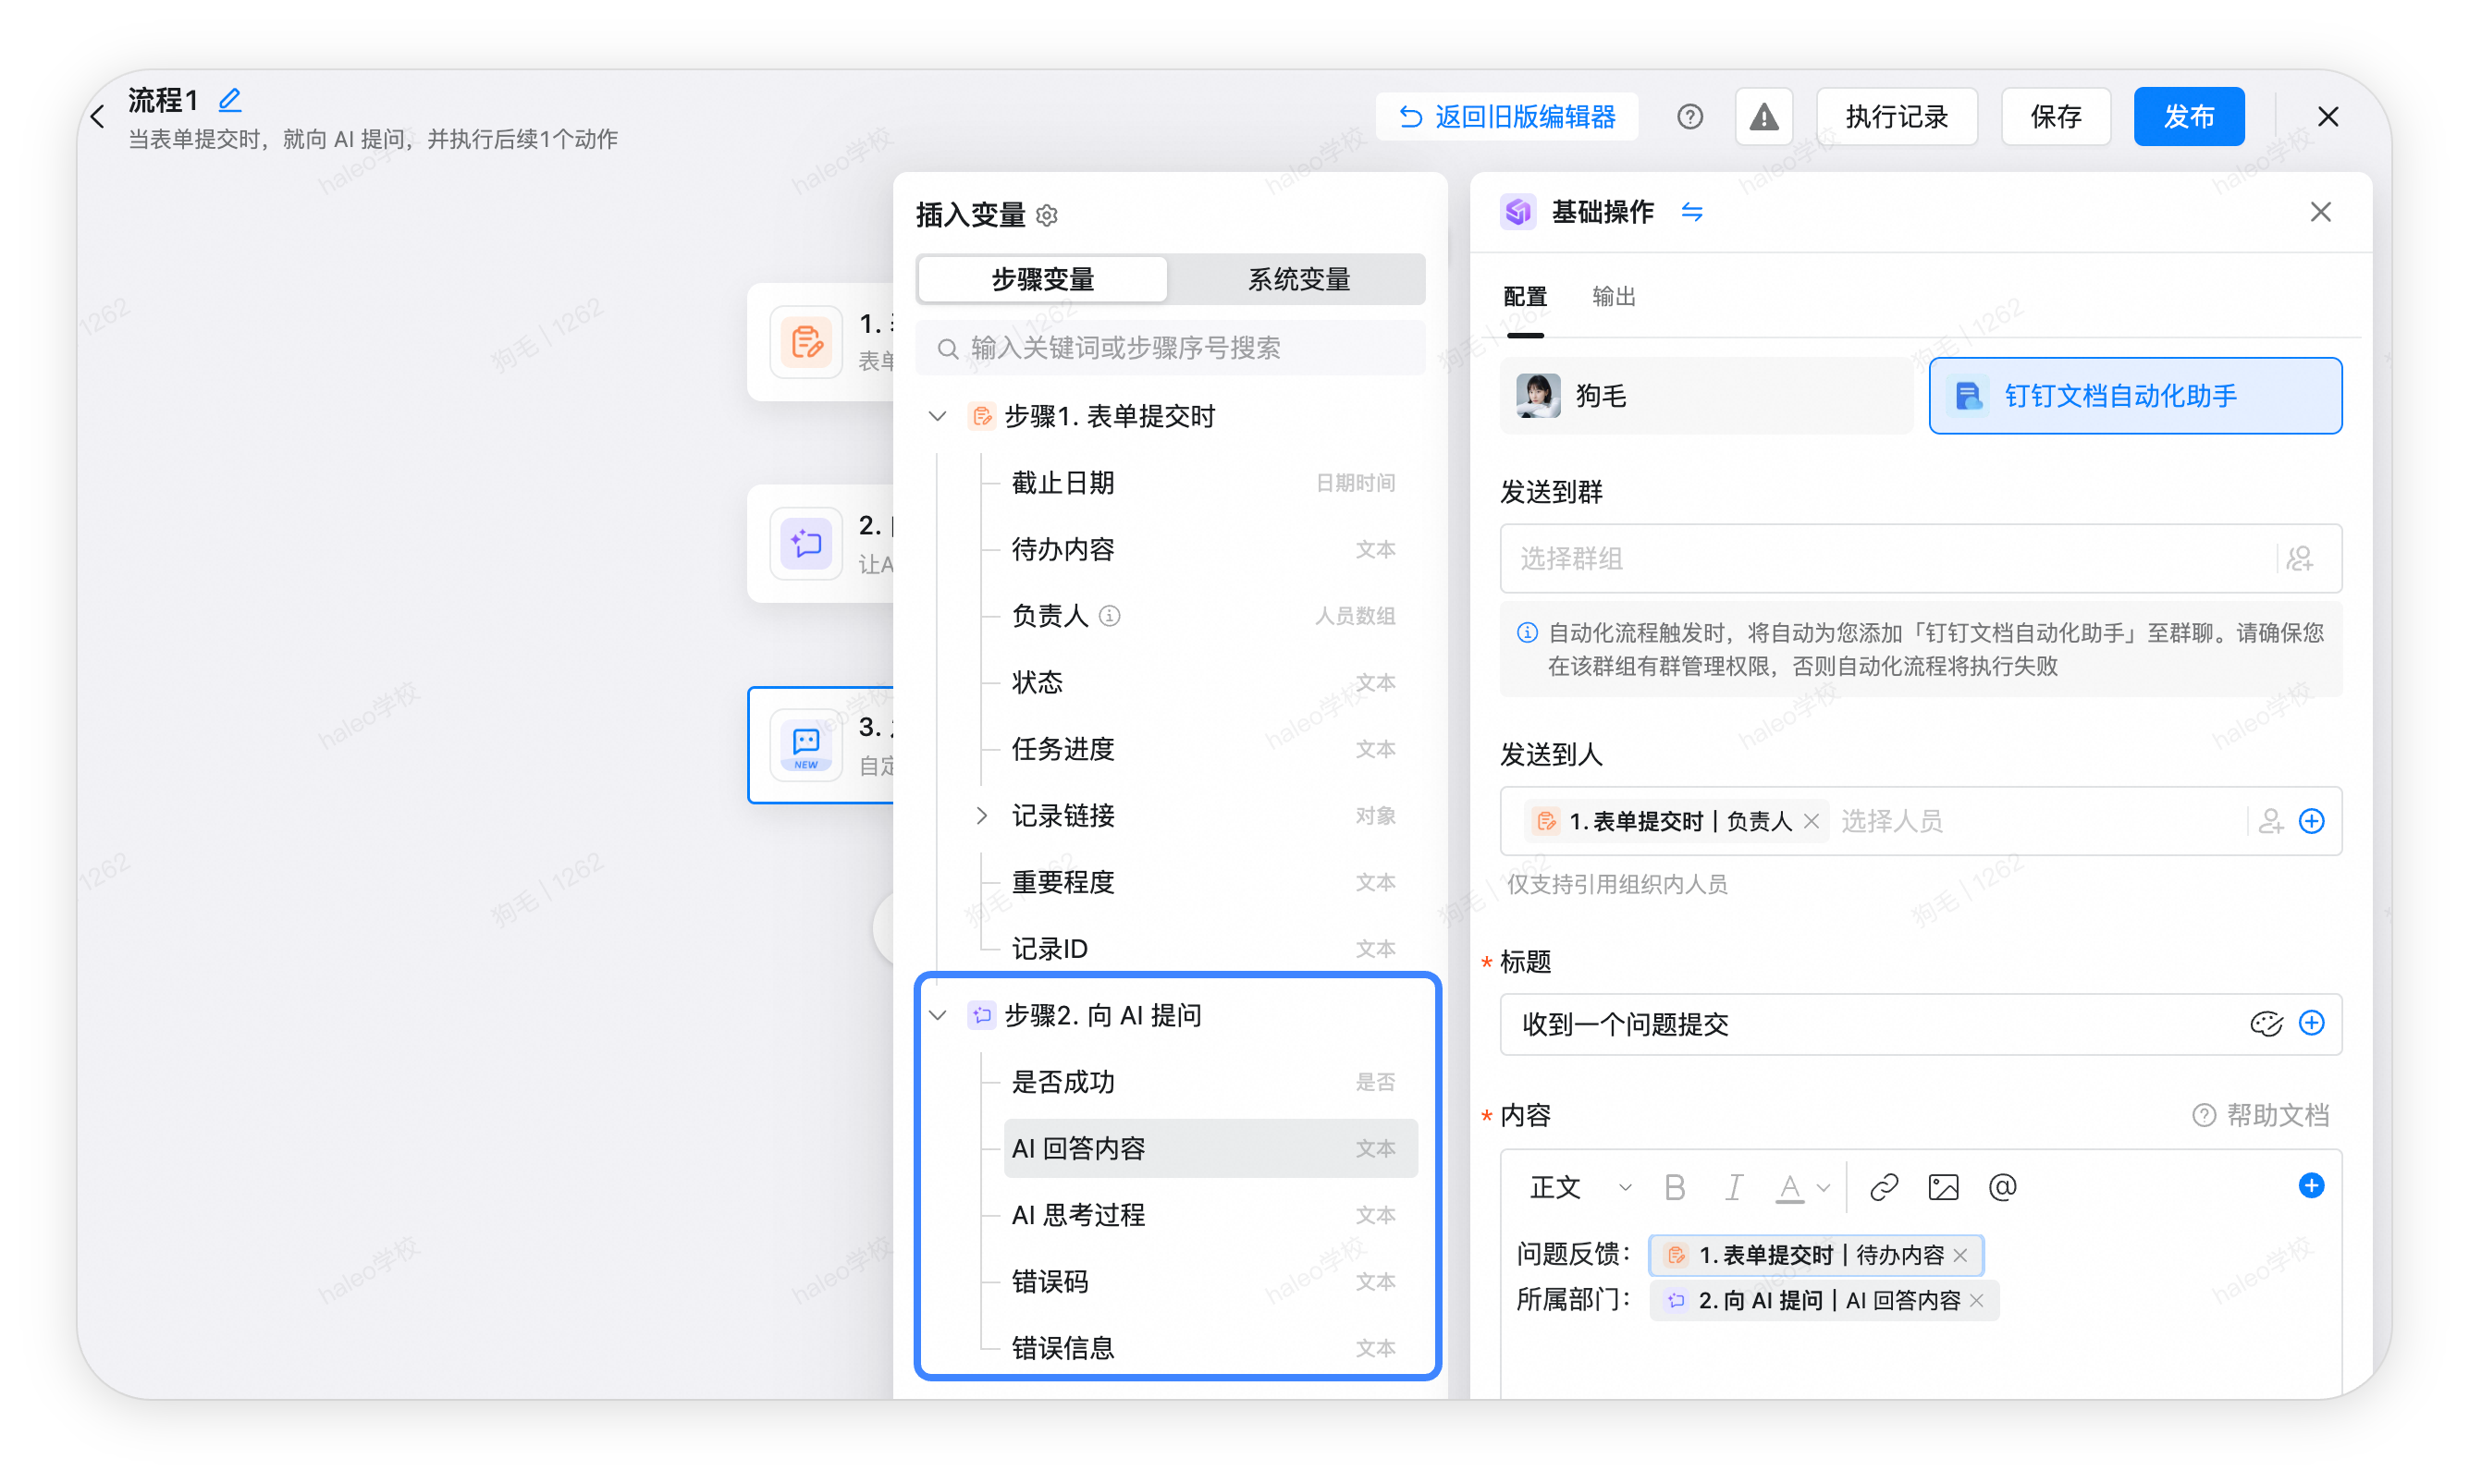The image size is (2469, 1484).
Task: Apply bold formatting to content
Action: [x=1675, y=1187]
